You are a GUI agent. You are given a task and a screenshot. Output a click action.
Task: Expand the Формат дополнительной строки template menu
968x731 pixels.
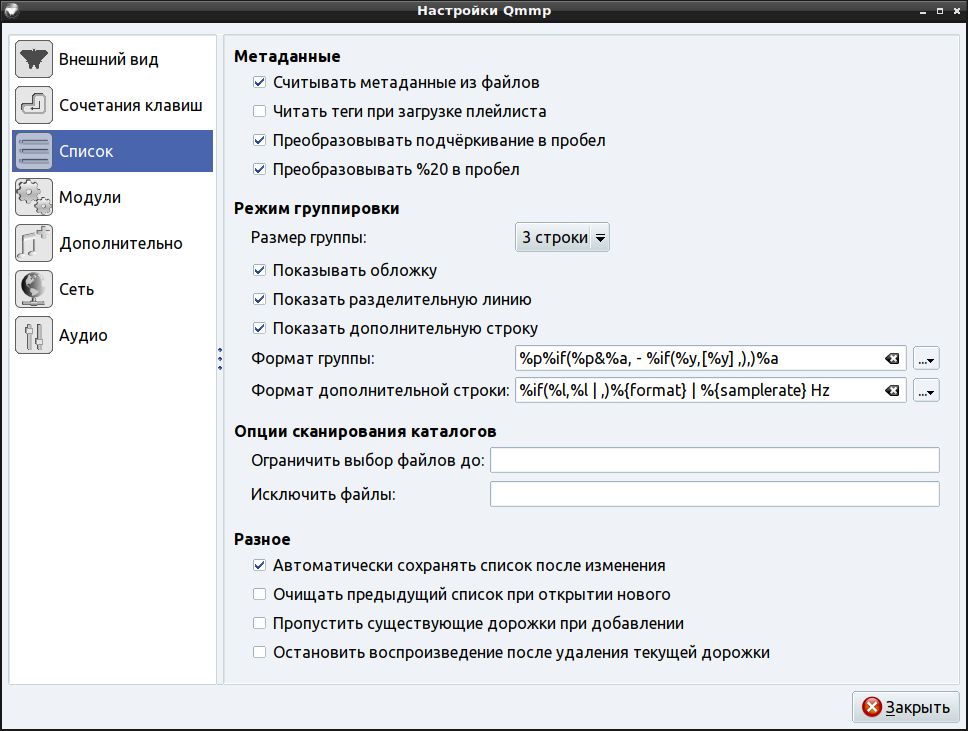[x=926, y=390]
